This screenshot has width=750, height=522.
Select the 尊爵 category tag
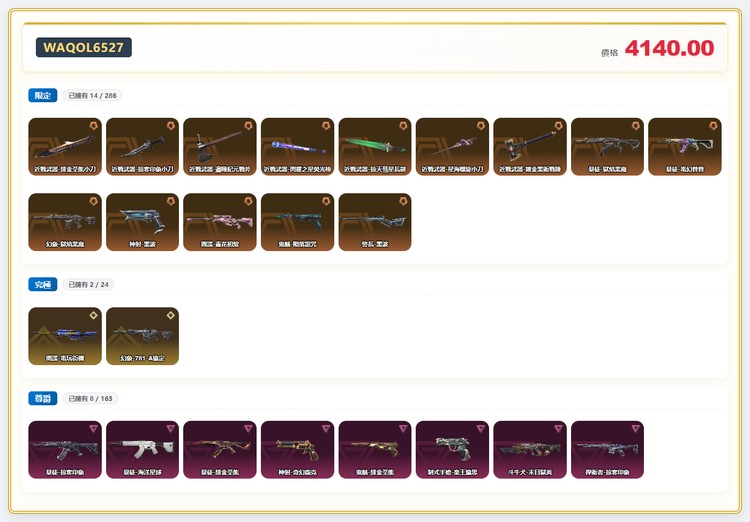(43, 399)
